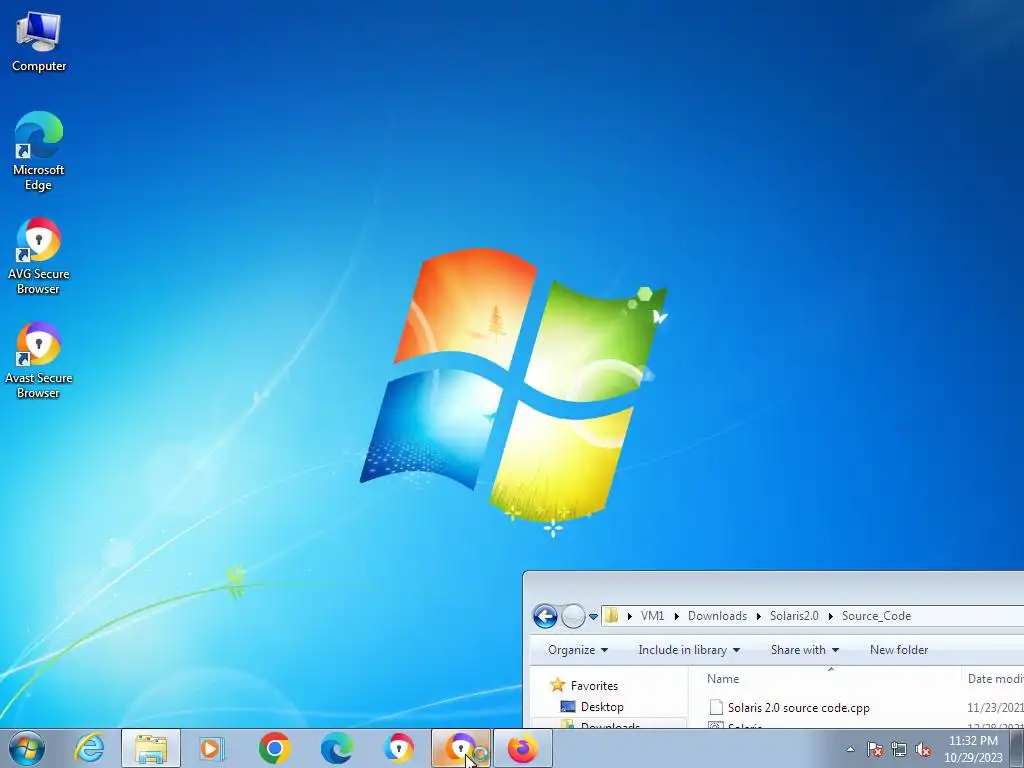
Task: Expand the arrow after VM1 in the address bar
Action: [677, 616]
